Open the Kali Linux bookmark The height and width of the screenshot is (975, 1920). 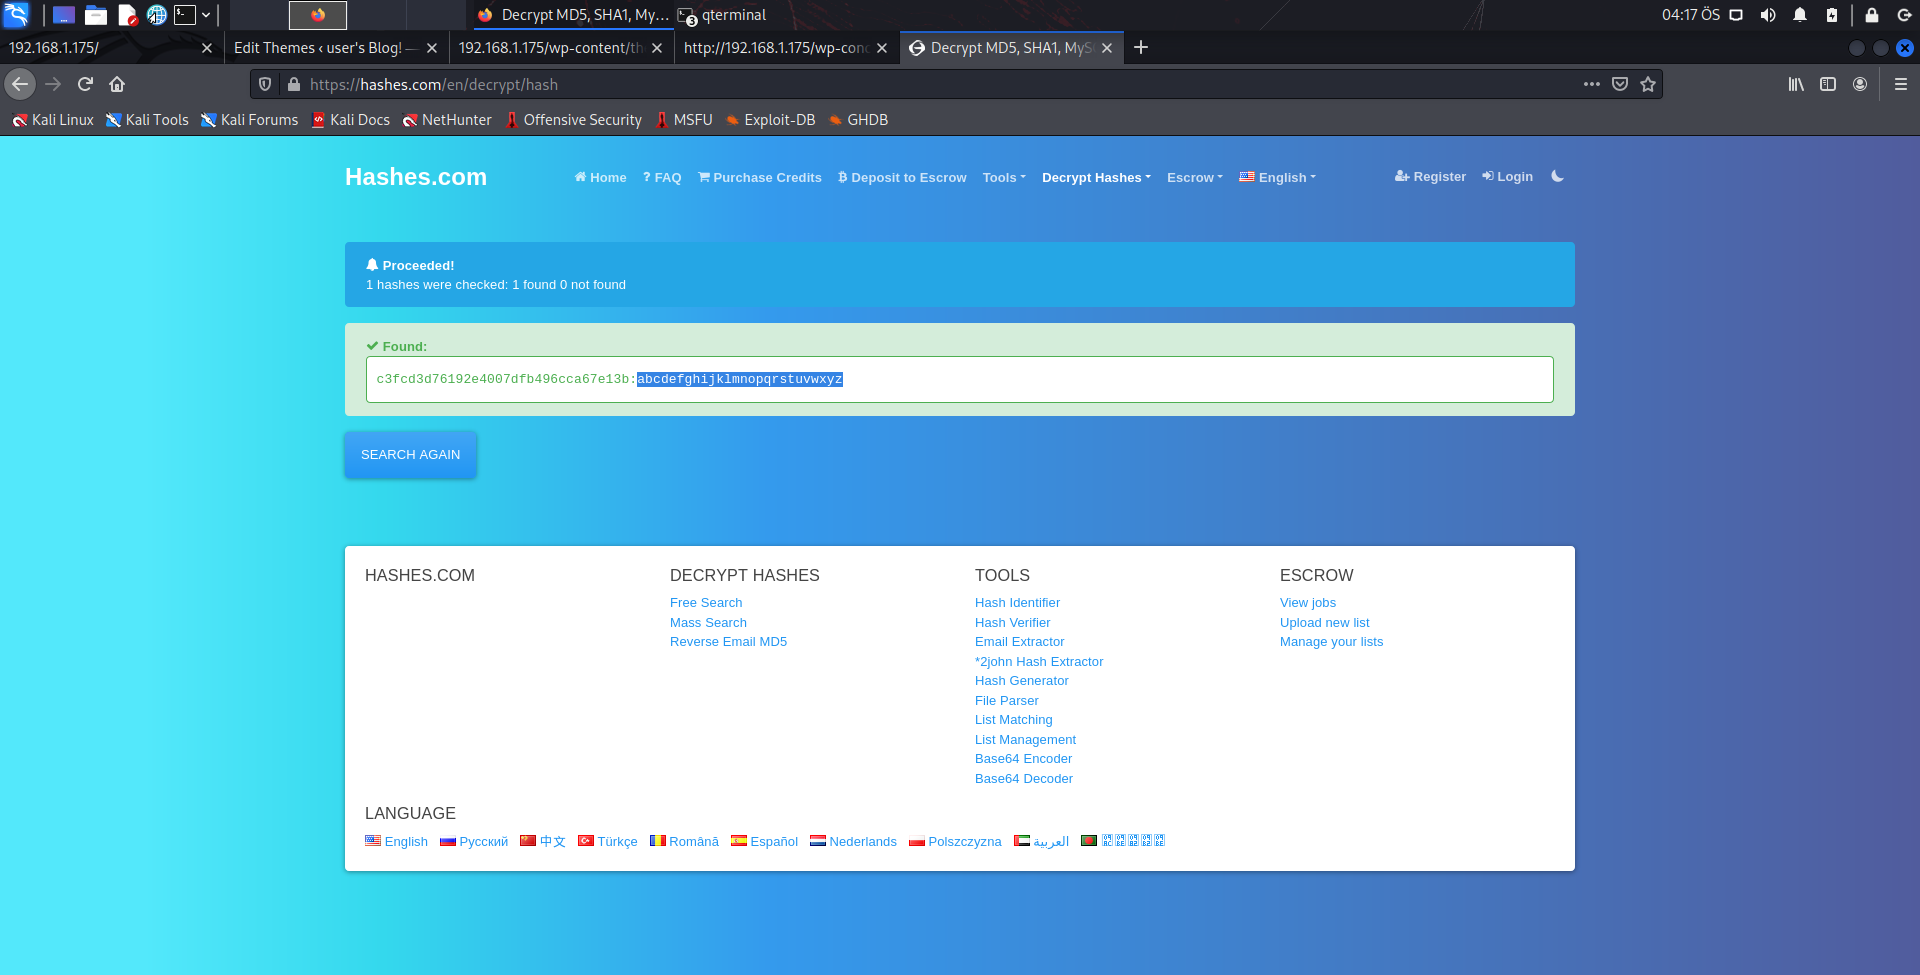[53, 120]
